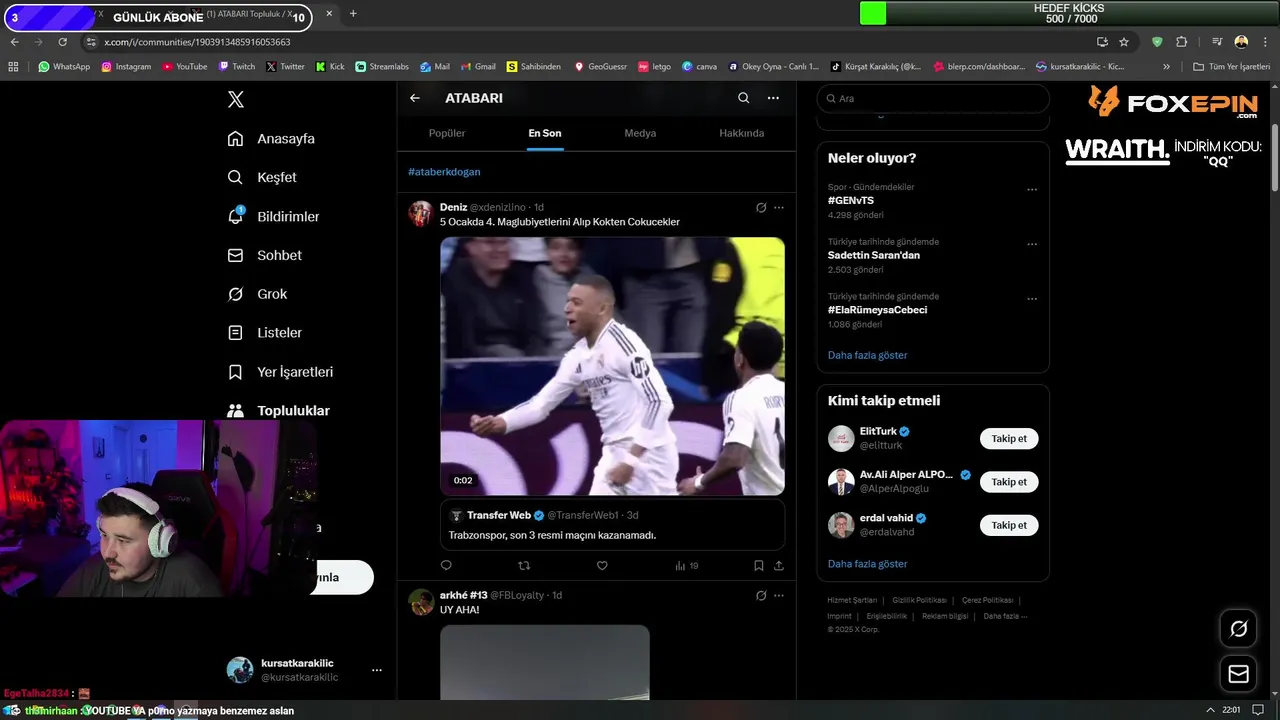Screen dimensions: 1280x720
Task: Open more menu on Deniz's post
Action: click(x=779, y=207)
